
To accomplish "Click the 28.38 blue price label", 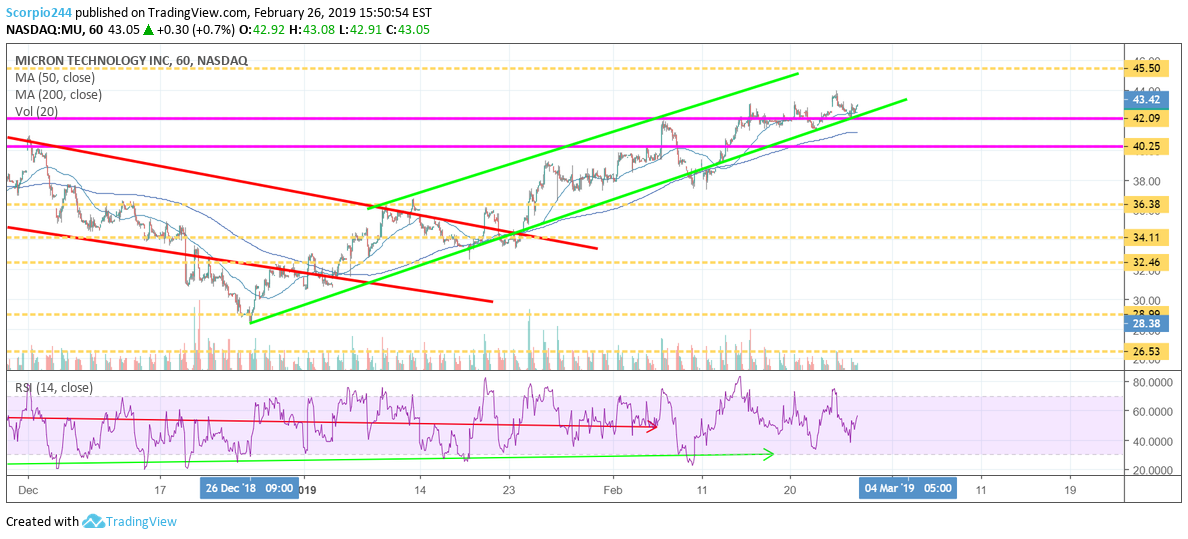I will [1146, 324].
